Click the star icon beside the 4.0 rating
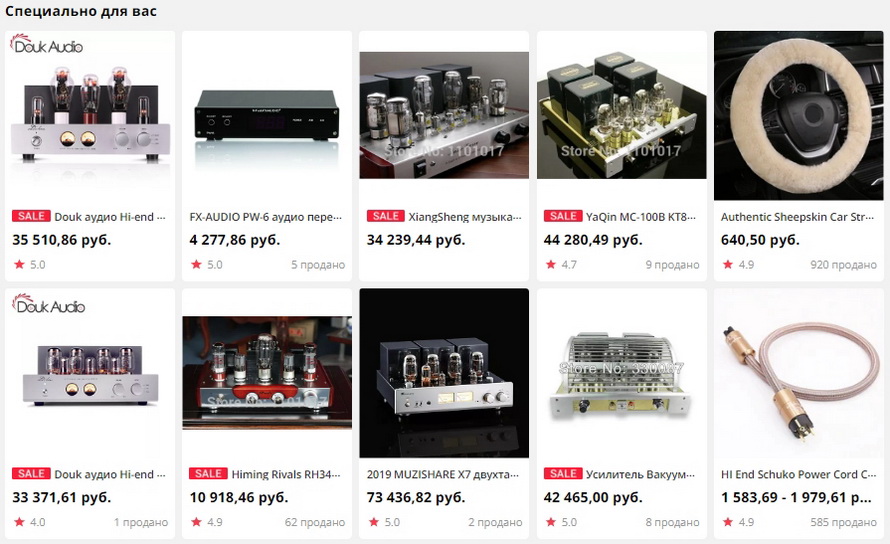This screenshot has width=890, height=544. [19, 522]
